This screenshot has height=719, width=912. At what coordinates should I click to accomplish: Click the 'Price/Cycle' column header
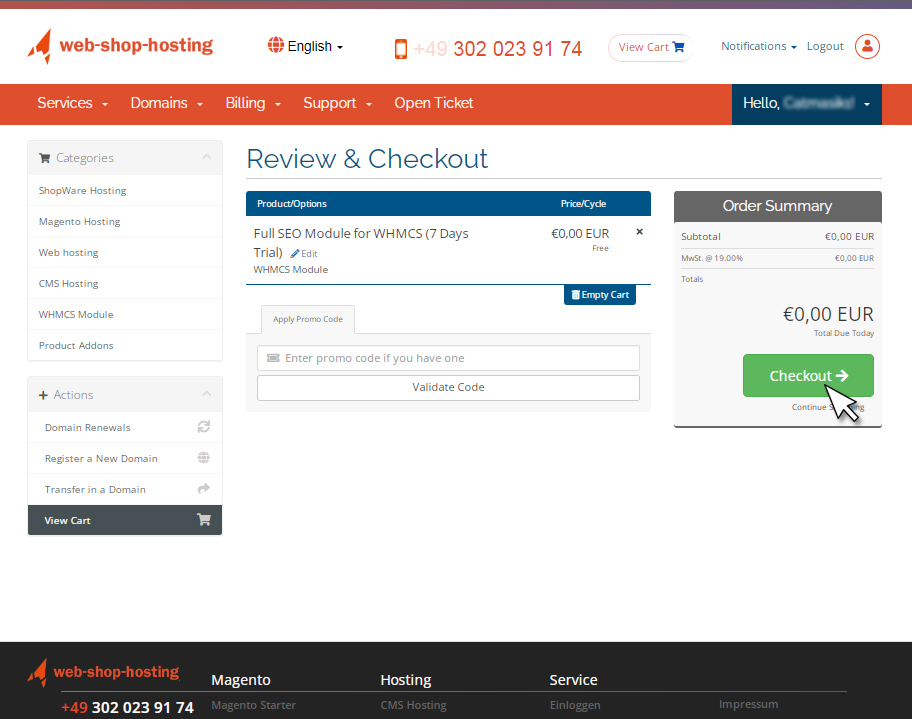point(583,204)
